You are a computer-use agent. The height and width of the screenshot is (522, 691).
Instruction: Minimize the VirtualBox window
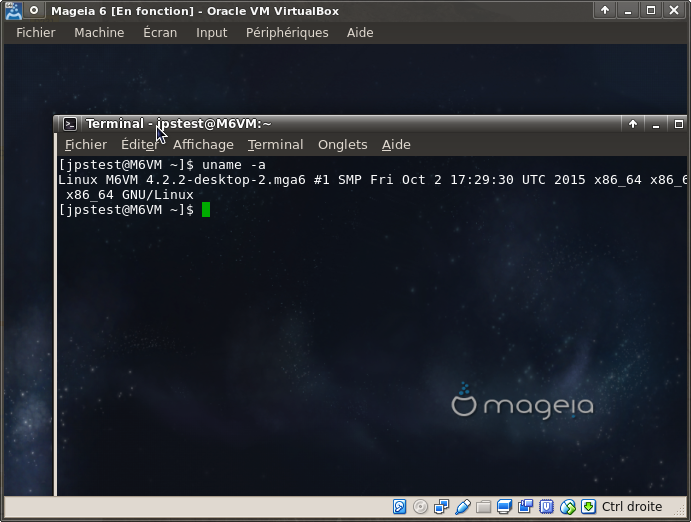(x=628, y=11)
